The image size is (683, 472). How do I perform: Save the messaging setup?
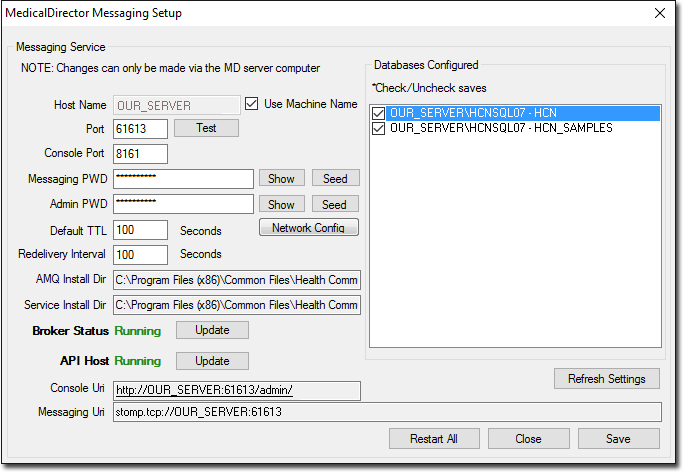[618, 438]
